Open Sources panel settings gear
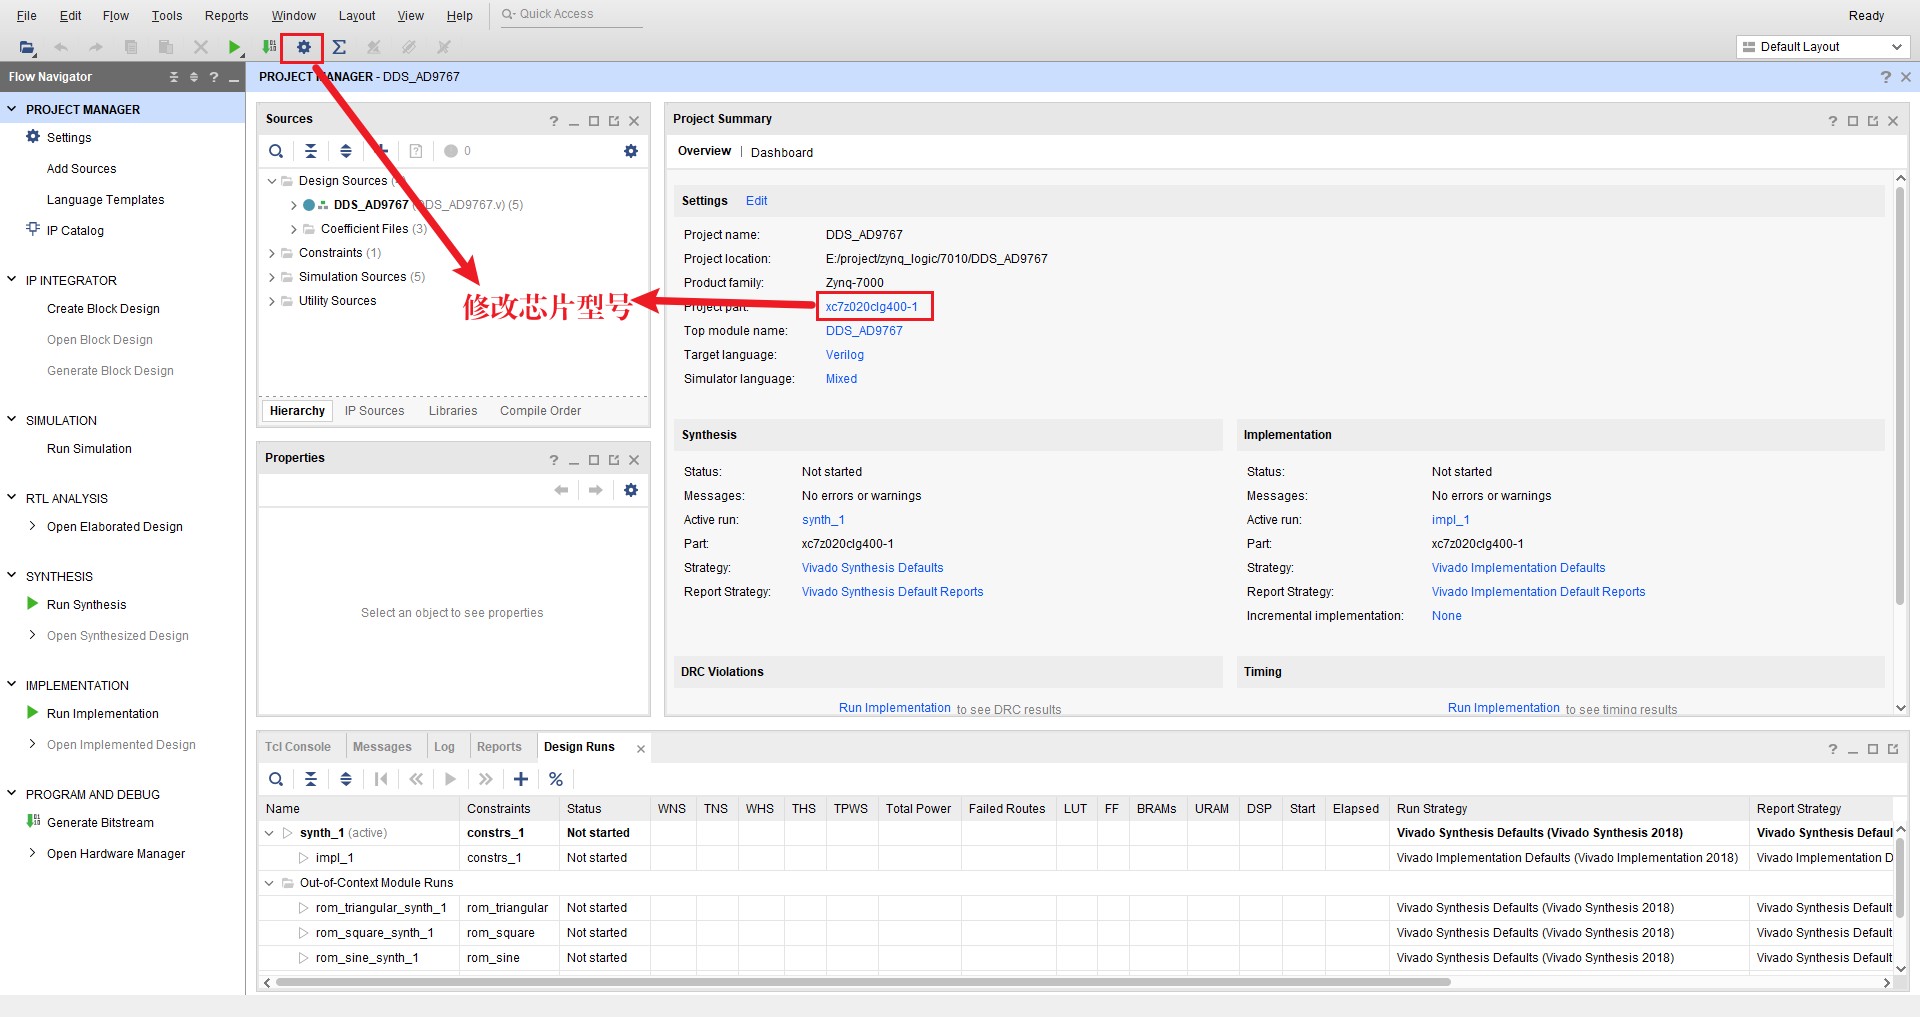The image size is (1920, 1017). [631, 151]
